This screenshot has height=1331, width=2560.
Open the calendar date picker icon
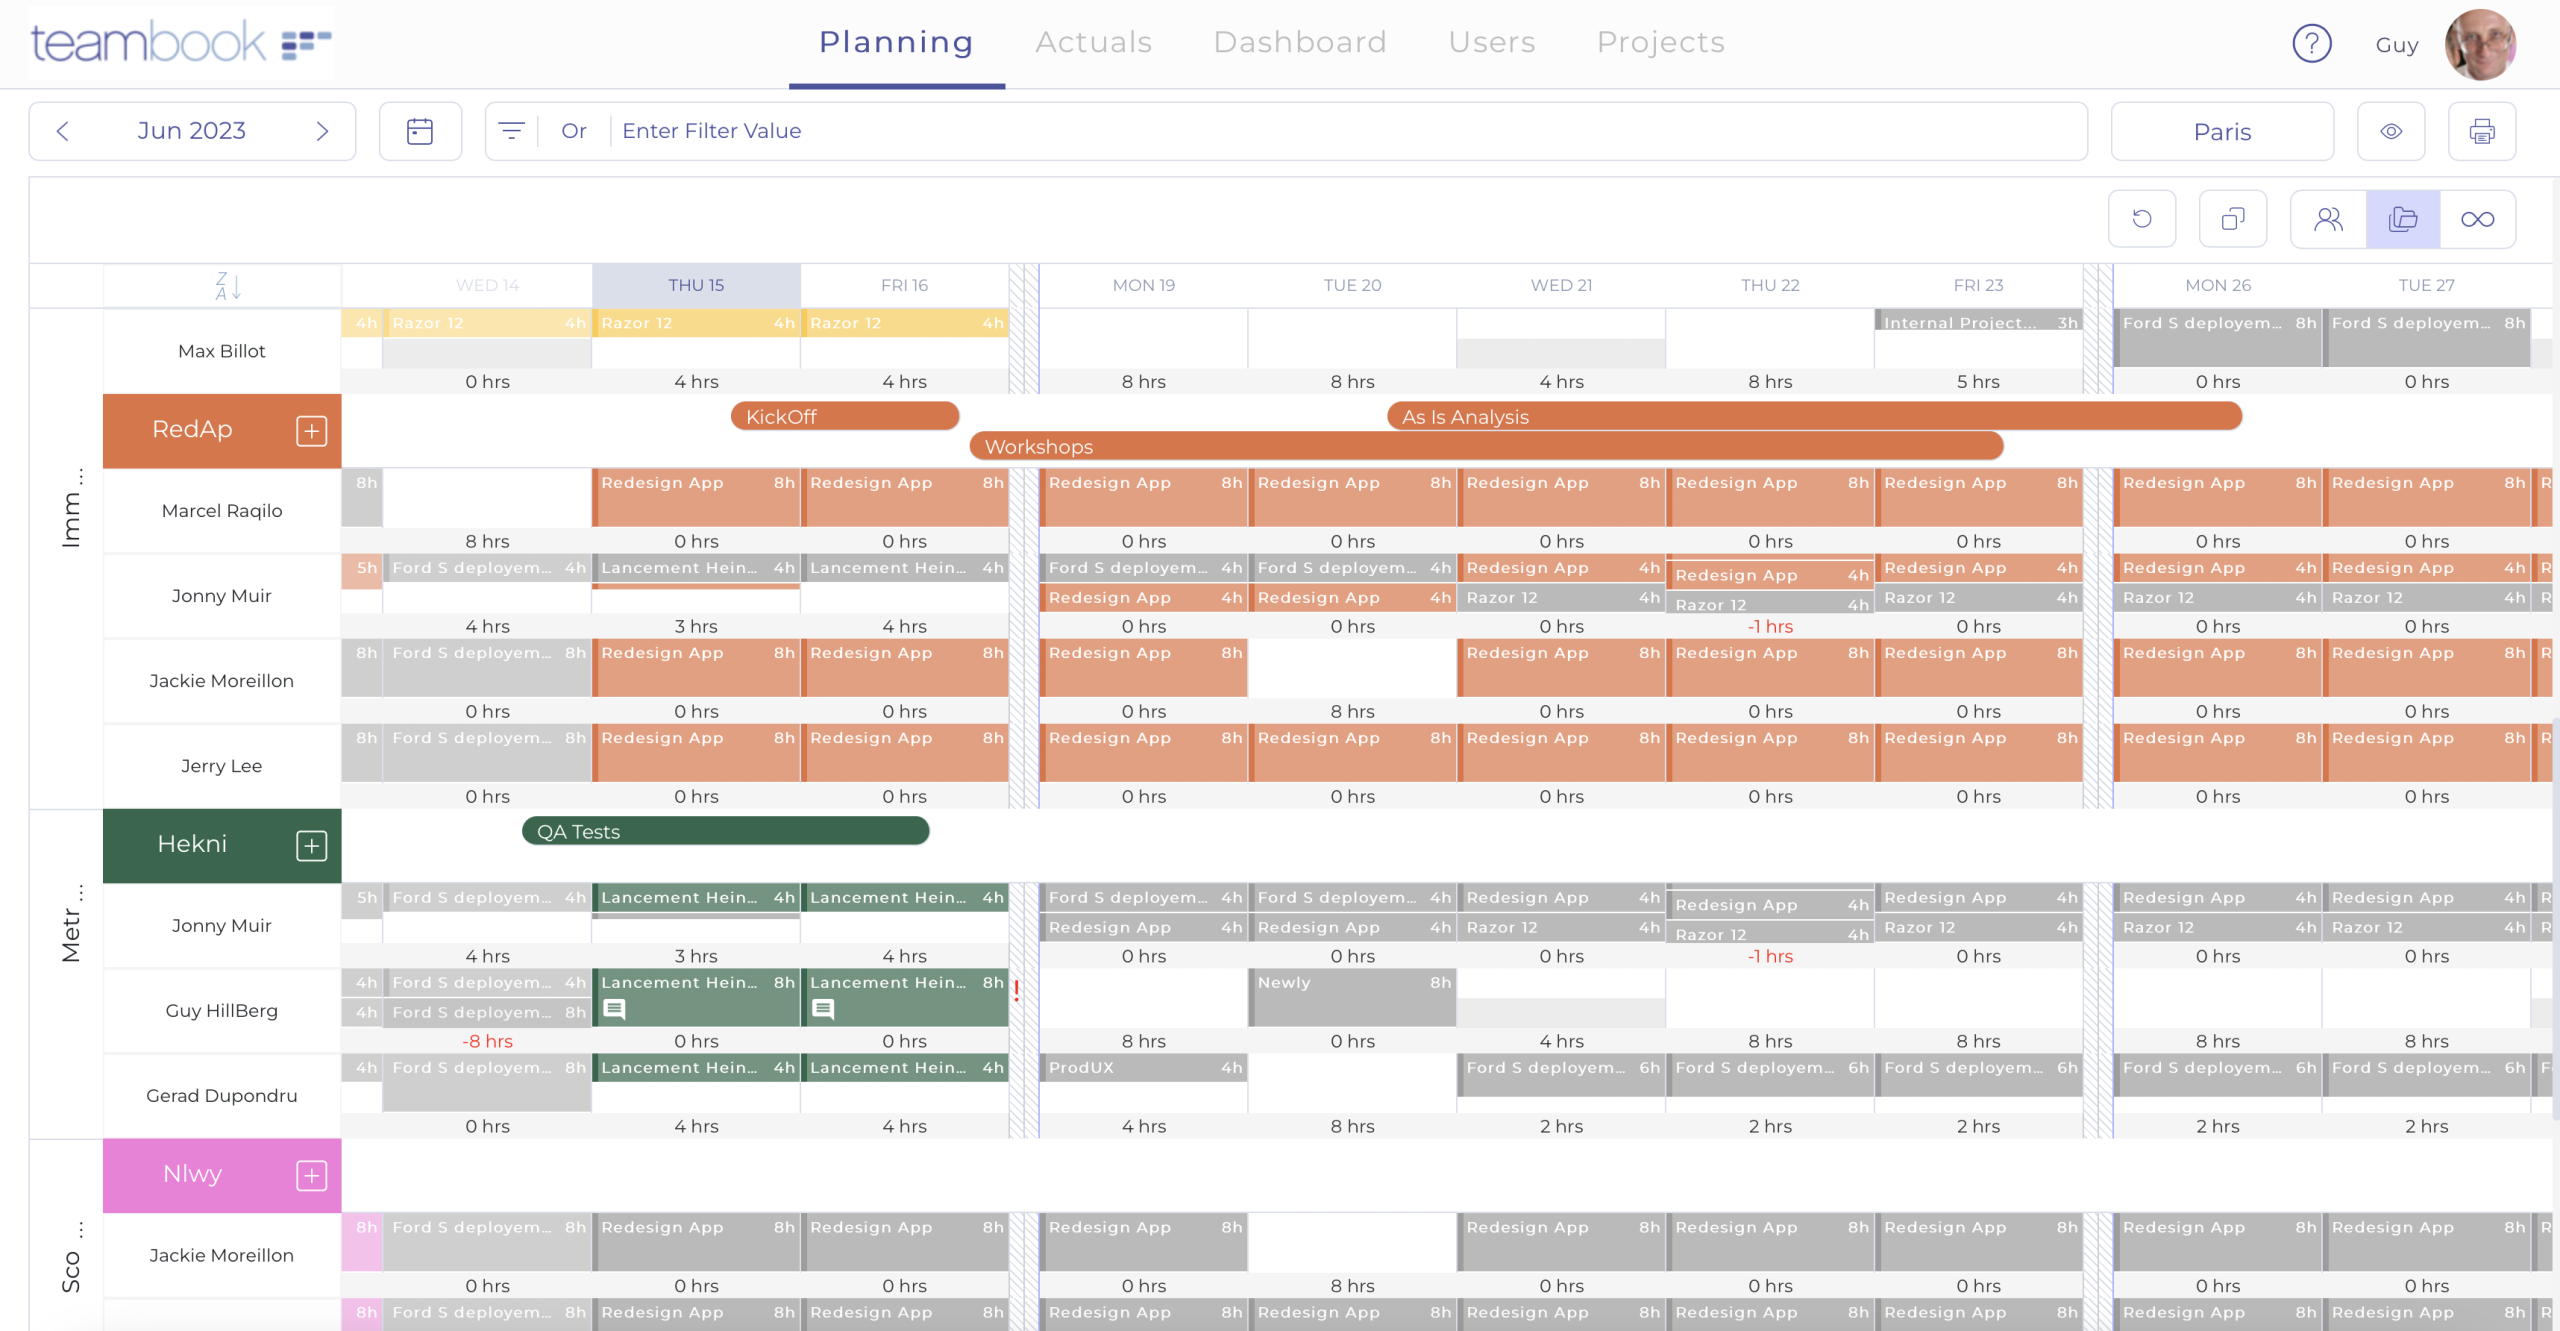point(420,130)
